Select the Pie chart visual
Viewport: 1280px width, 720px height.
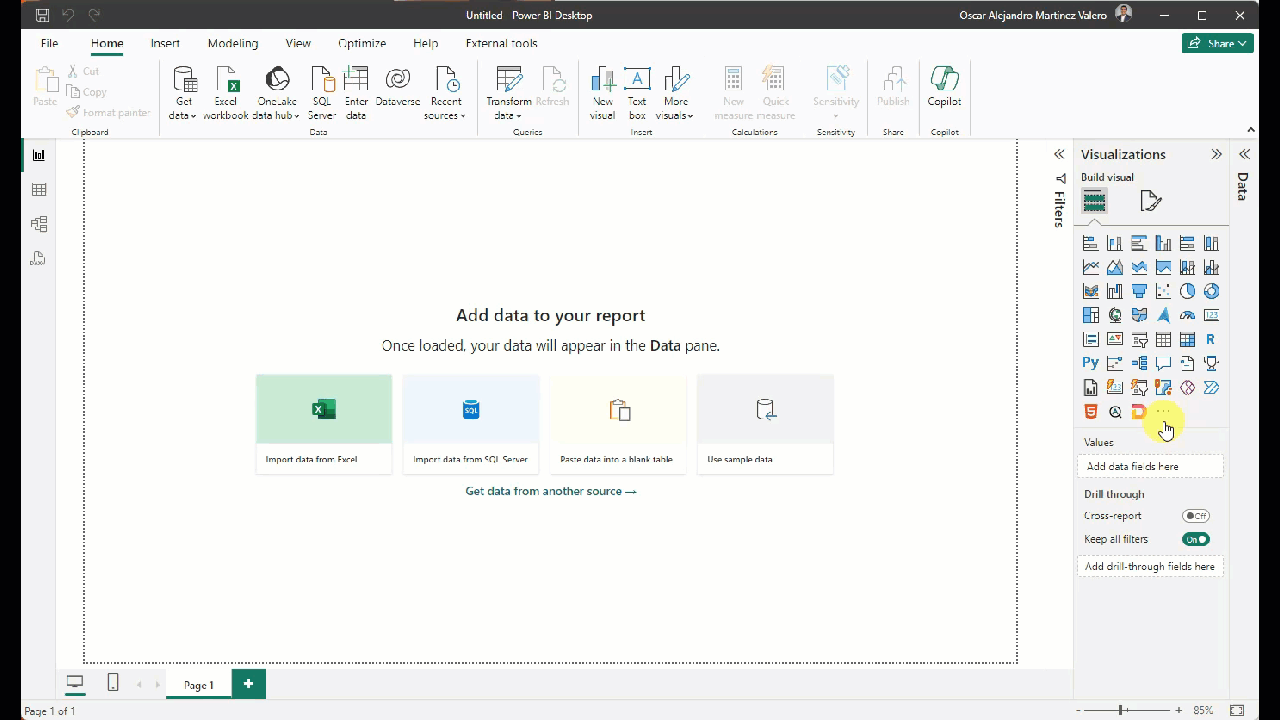[1187, 291]
